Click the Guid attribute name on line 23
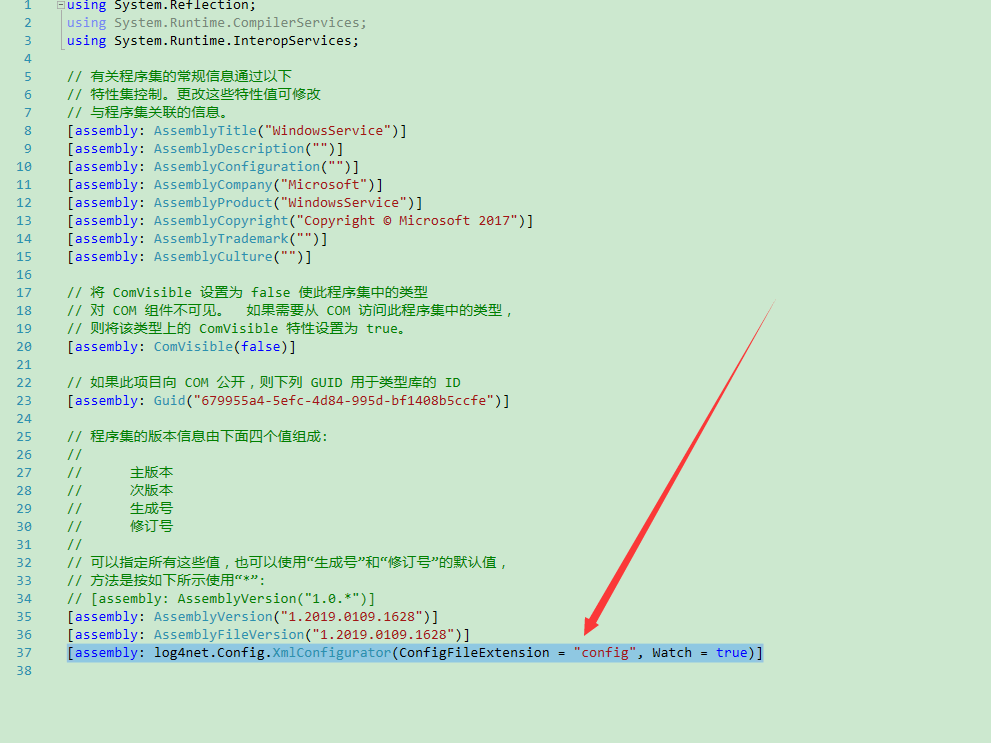This screenshot has width=991, height=743. [x=169, y=401]
